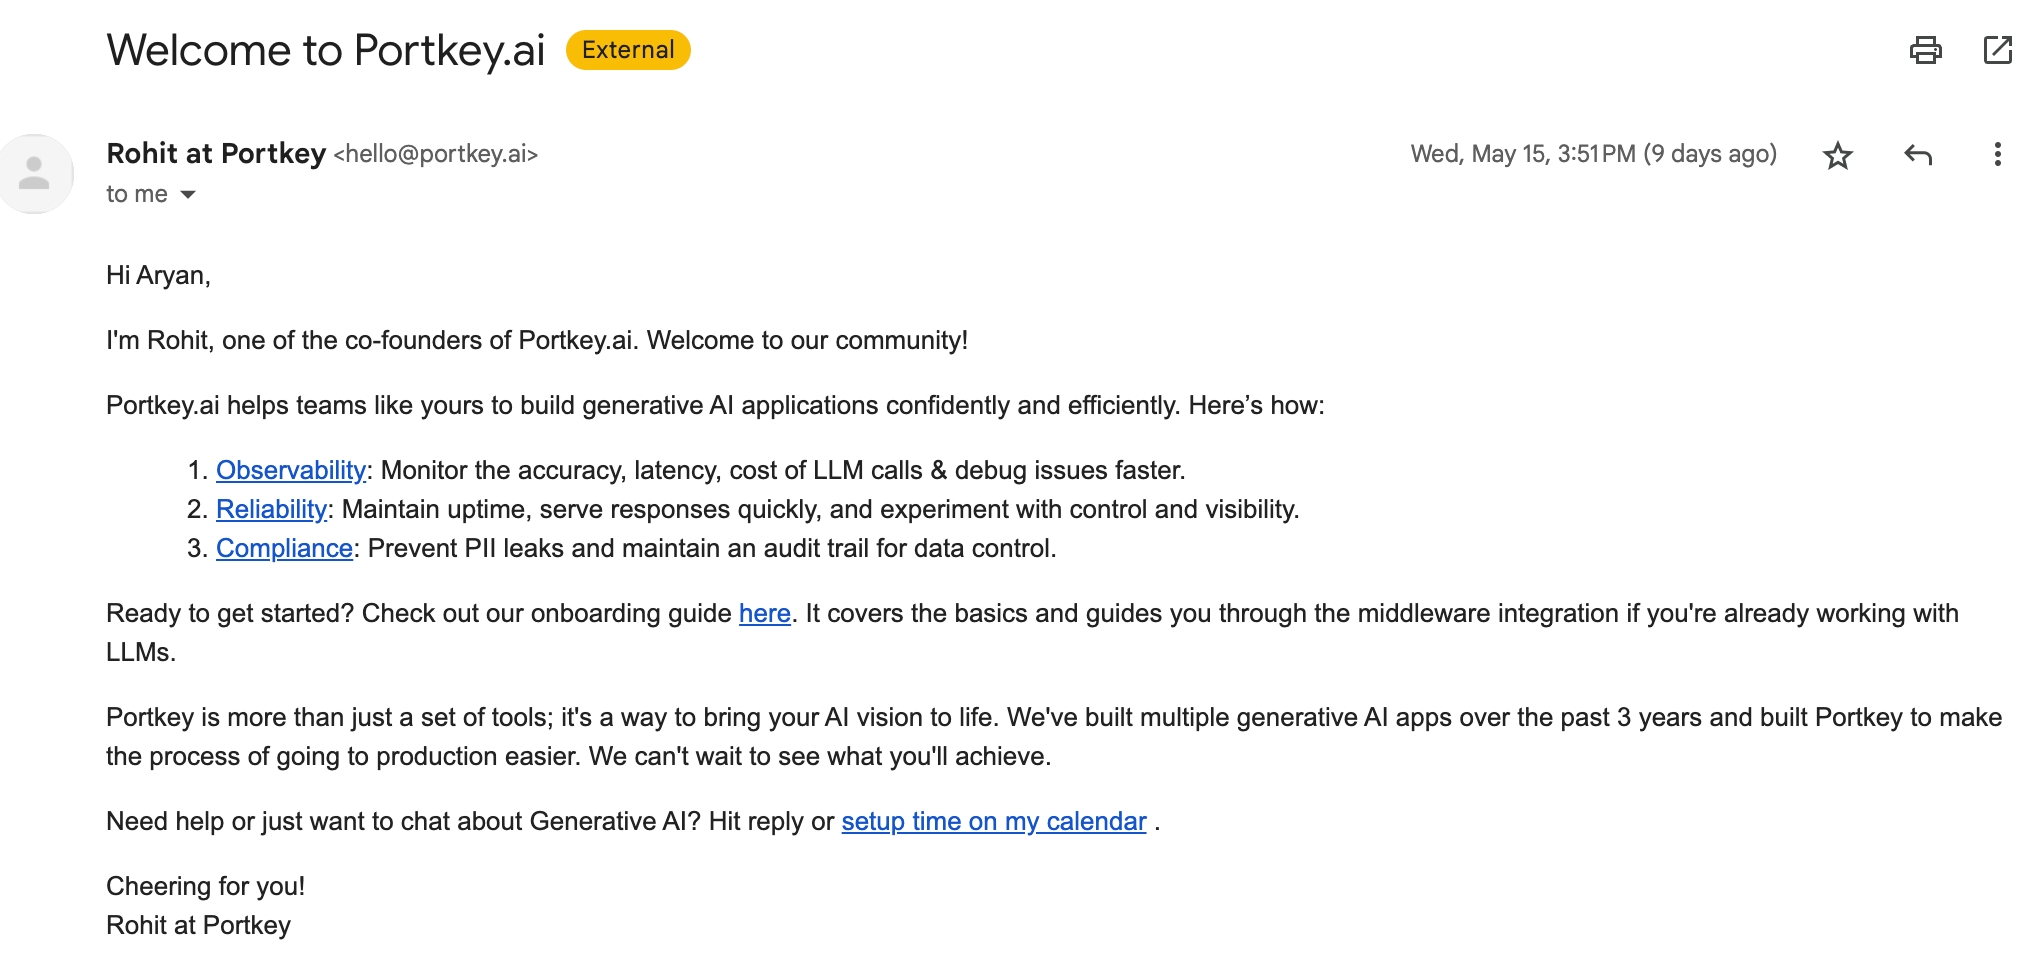2044x962 pixels.
Task: Click the yellow External label
Action: tap(628, 50)
